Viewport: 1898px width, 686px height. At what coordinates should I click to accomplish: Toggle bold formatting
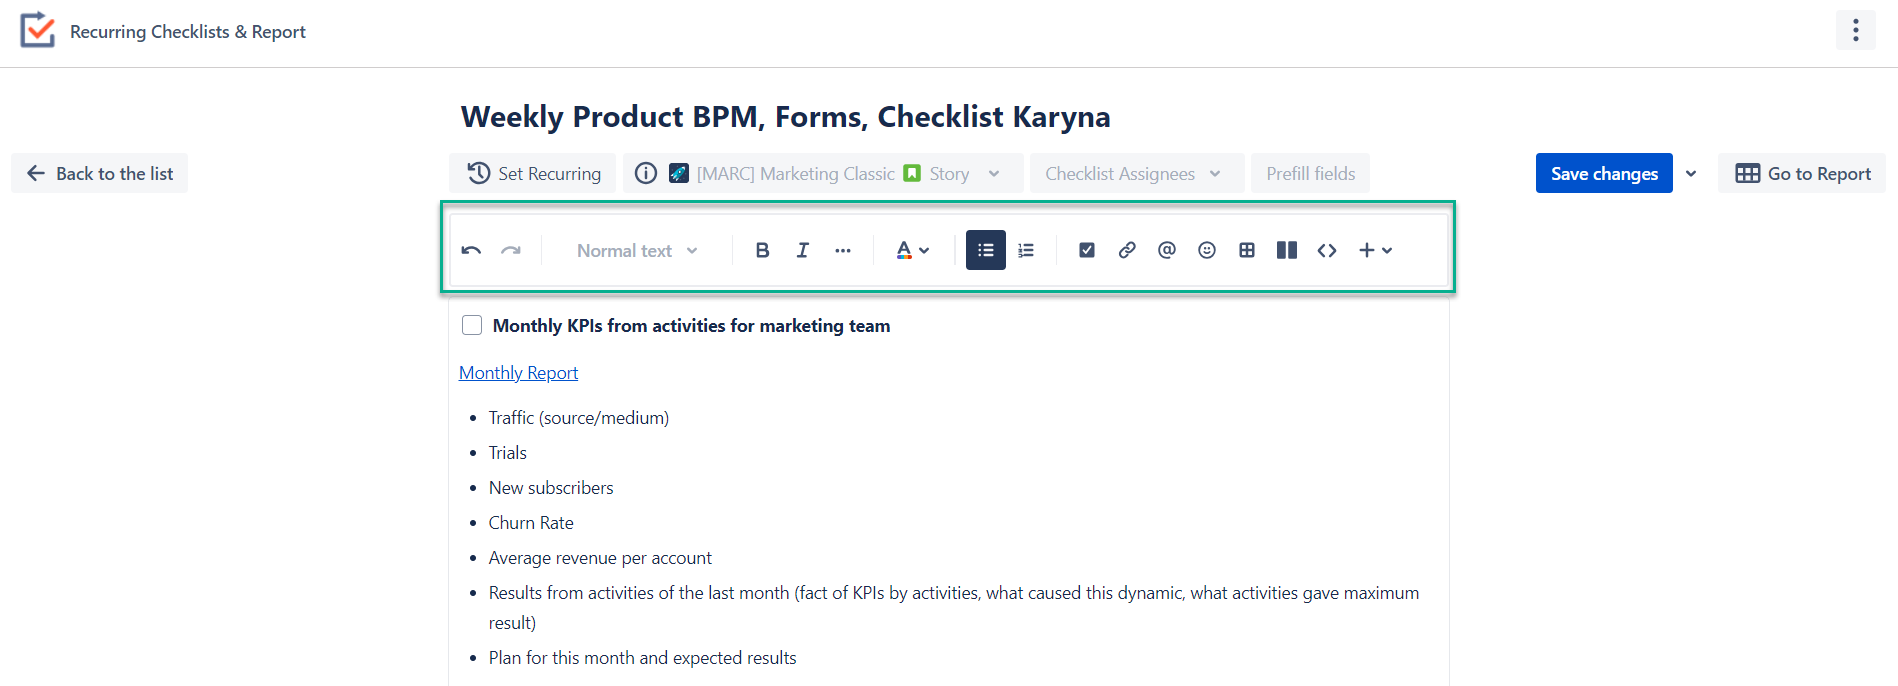[x=762, y=250]
